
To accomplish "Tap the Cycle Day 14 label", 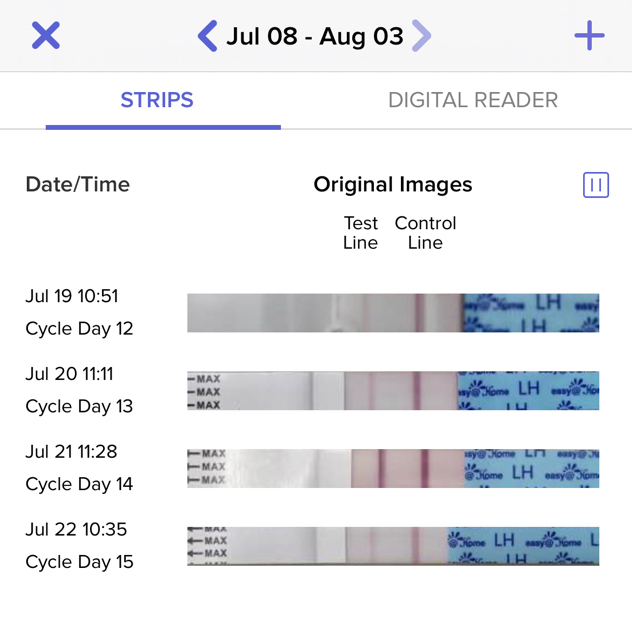I will [x=79, y=484].
